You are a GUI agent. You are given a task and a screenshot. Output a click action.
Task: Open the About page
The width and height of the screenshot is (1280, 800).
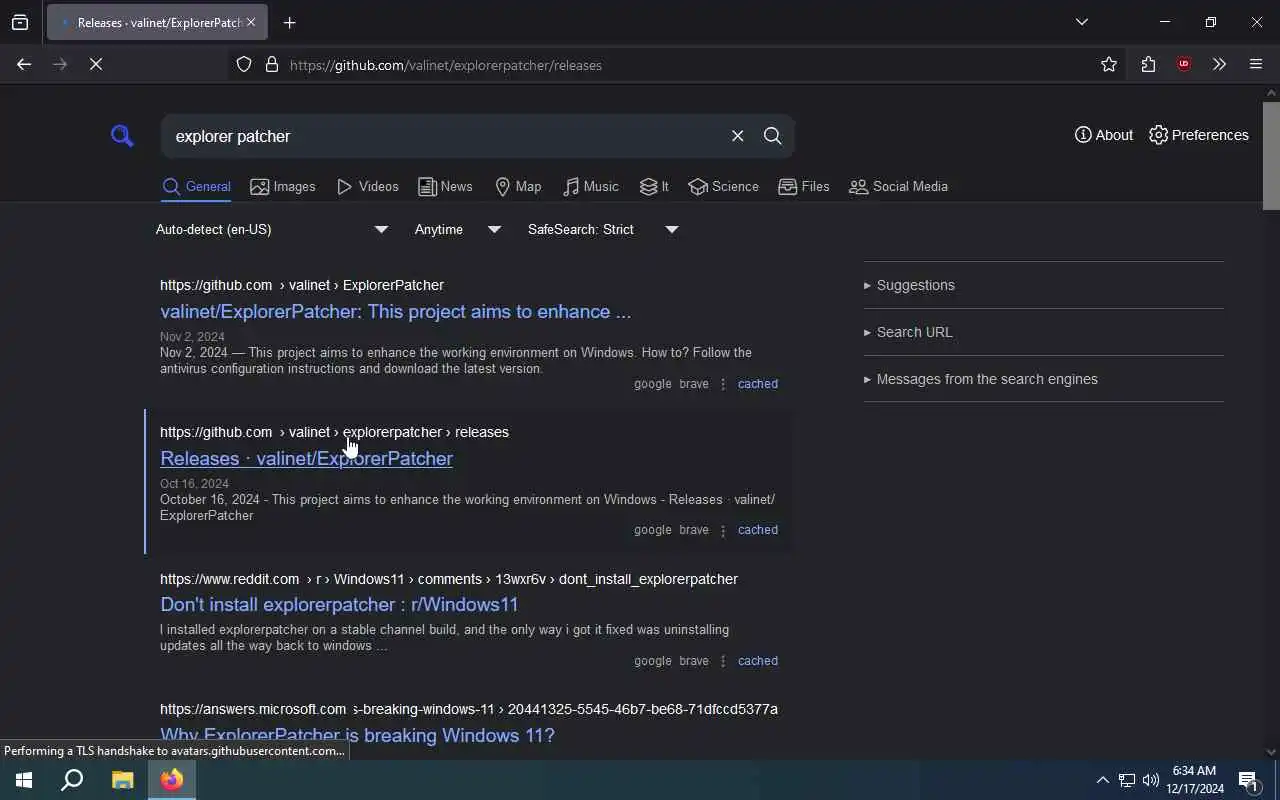[x=1104, y=135]
